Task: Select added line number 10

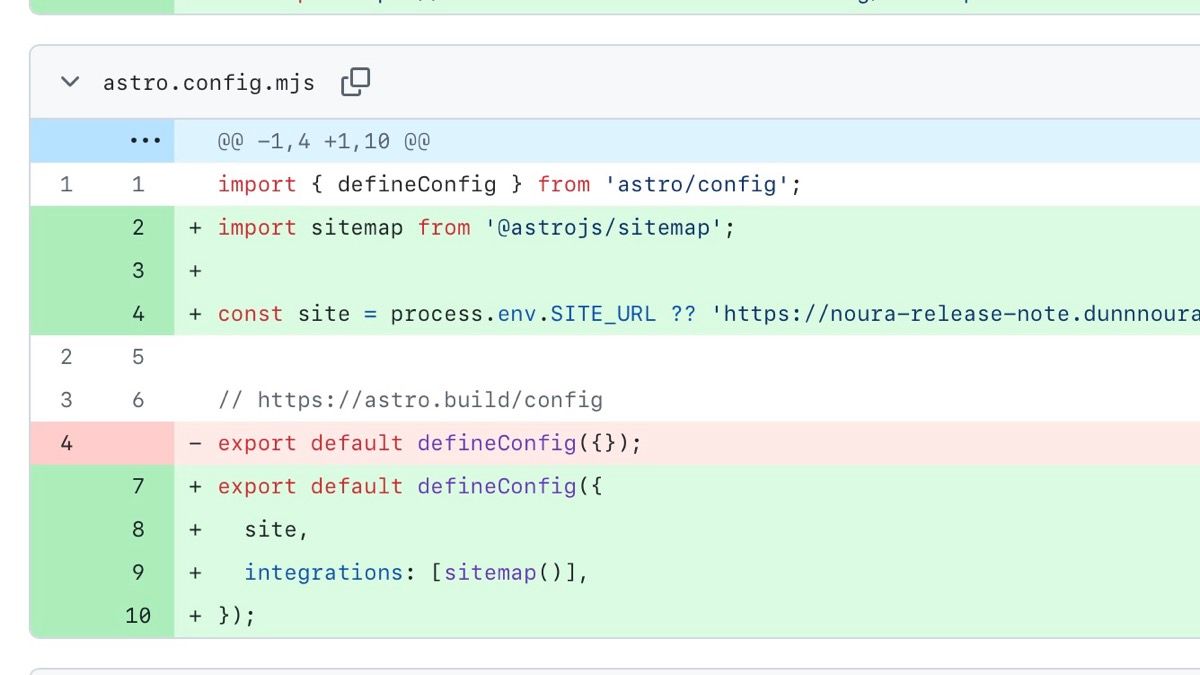Action: pyautogui.click(x=138, y=616)
